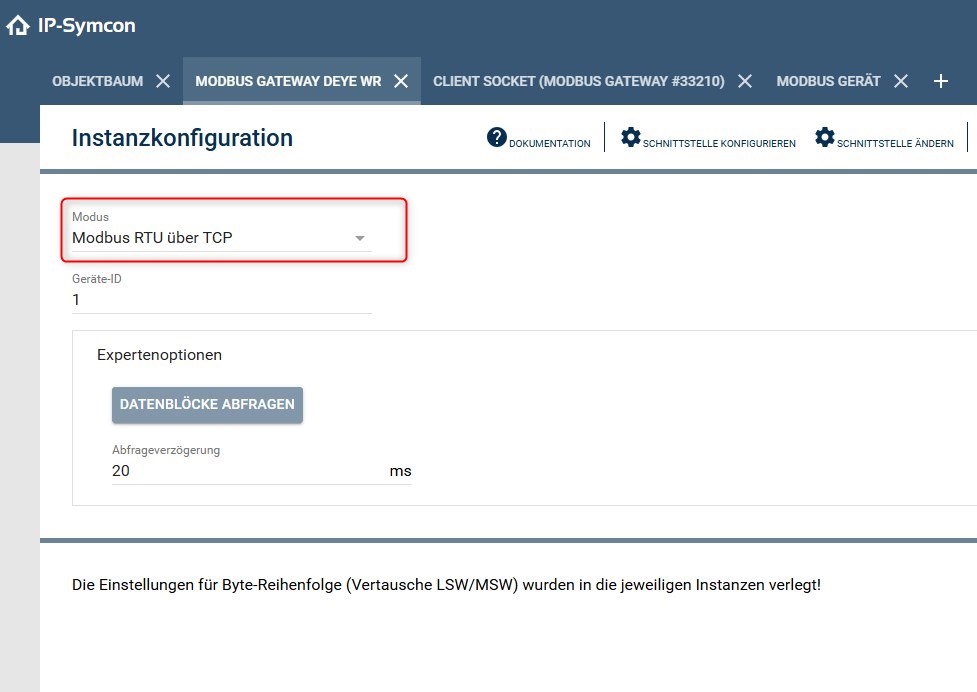This screenshot has width=977, height=692.
Task: Switch to the Objektbaum tab
Action: pyautogui.click(x=98, y=81)
